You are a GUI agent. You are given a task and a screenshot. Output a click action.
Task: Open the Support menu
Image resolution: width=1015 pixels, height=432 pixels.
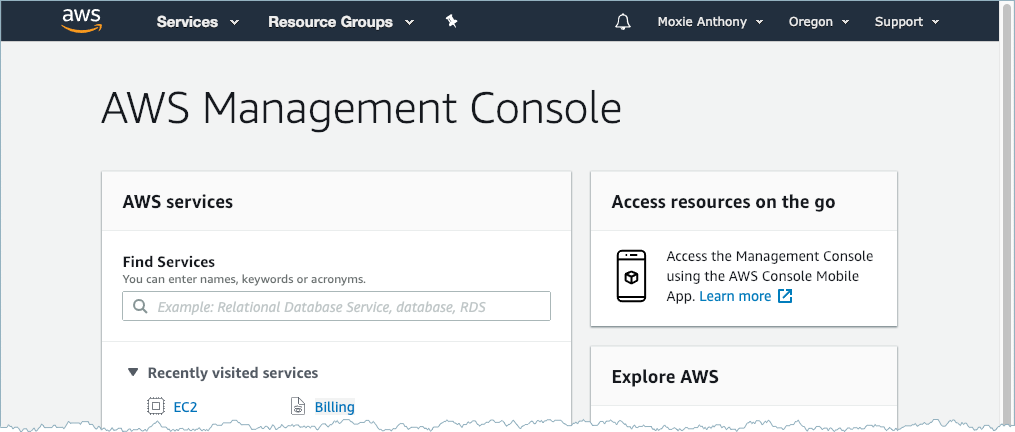906,22
